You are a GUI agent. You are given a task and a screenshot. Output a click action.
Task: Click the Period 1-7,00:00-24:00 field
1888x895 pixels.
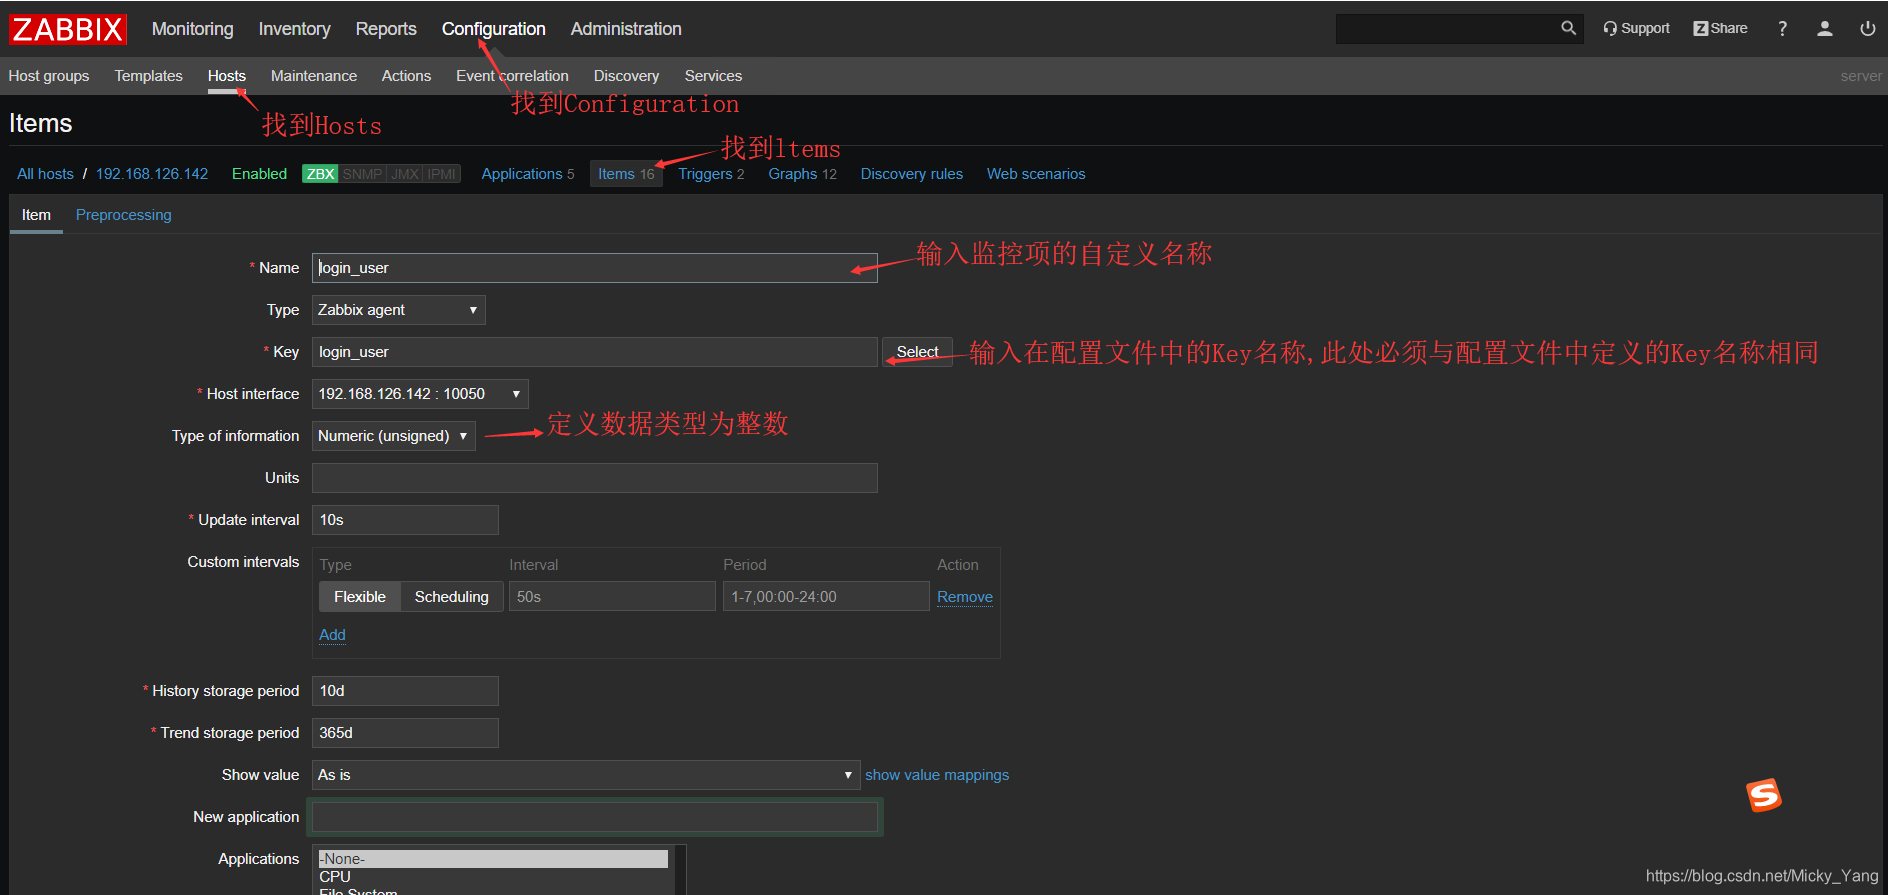tap(826, 597)
